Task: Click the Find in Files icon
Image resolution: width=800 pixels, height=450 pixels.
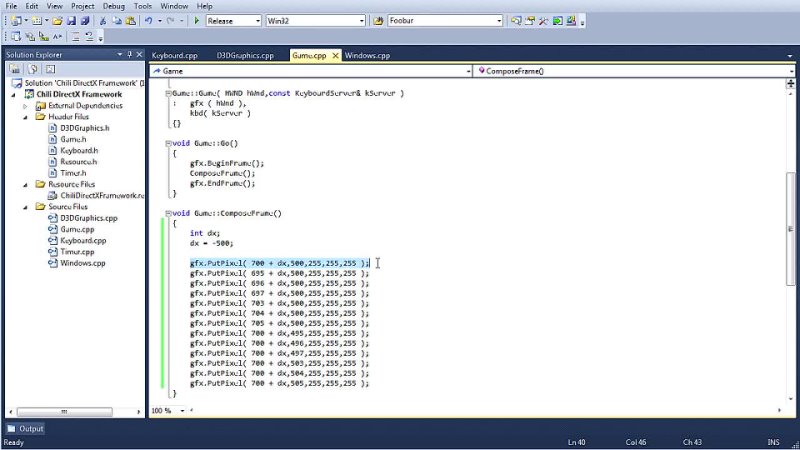Action: [x=378, y=21]
